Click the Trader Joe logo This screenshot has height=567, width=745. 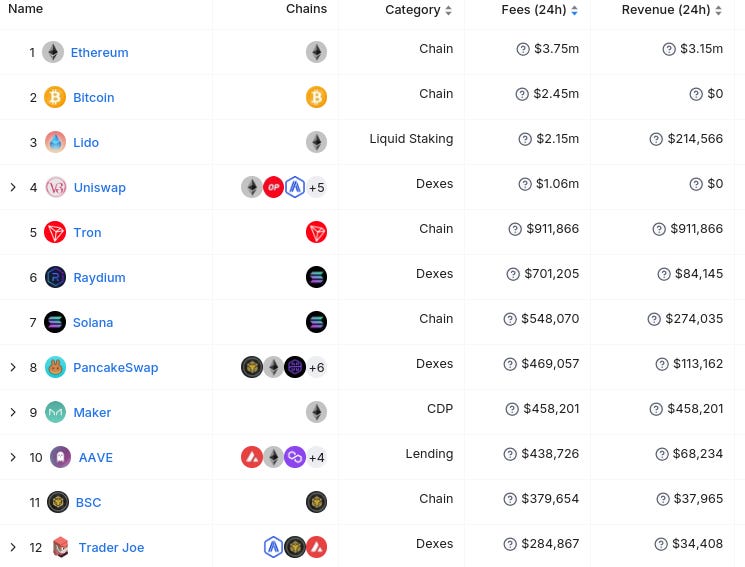[60, 547]
